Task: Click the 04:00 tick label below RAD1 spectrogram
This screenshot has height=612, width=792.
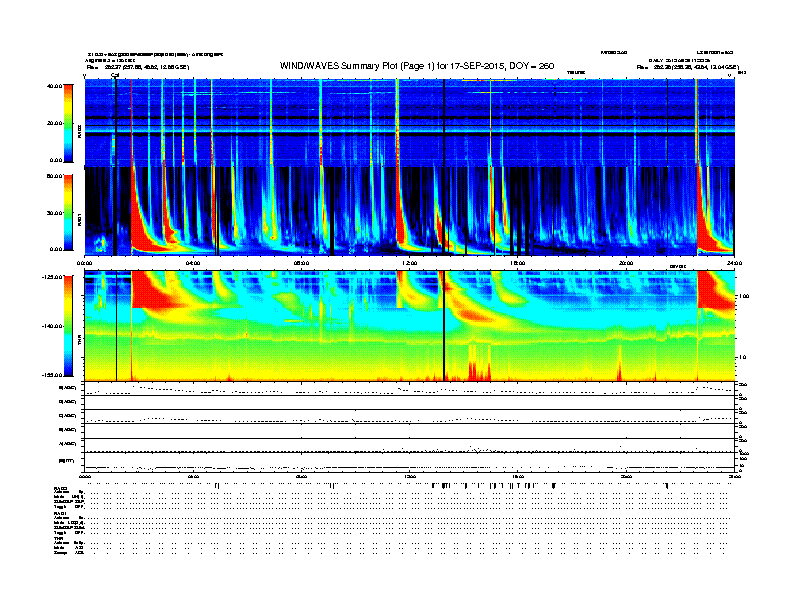Action: point(193,263)
